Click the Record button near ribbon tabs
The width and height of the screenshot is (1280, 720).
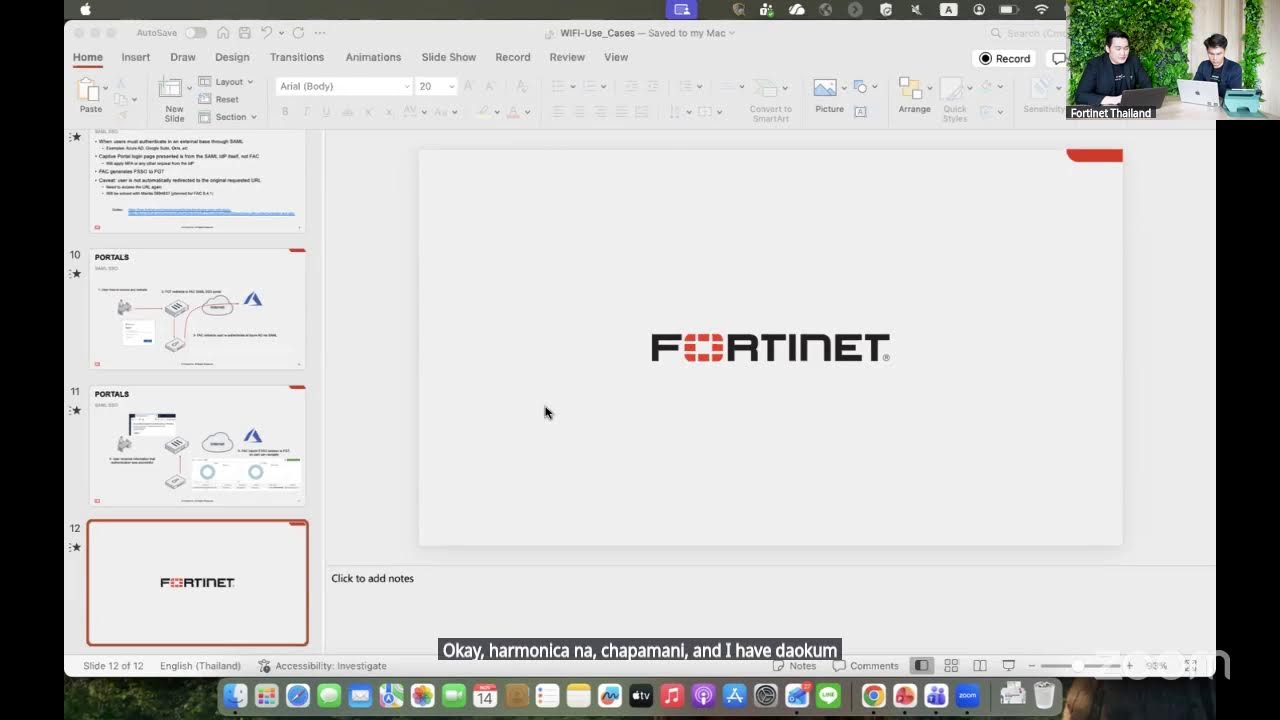pos(1005,58)
